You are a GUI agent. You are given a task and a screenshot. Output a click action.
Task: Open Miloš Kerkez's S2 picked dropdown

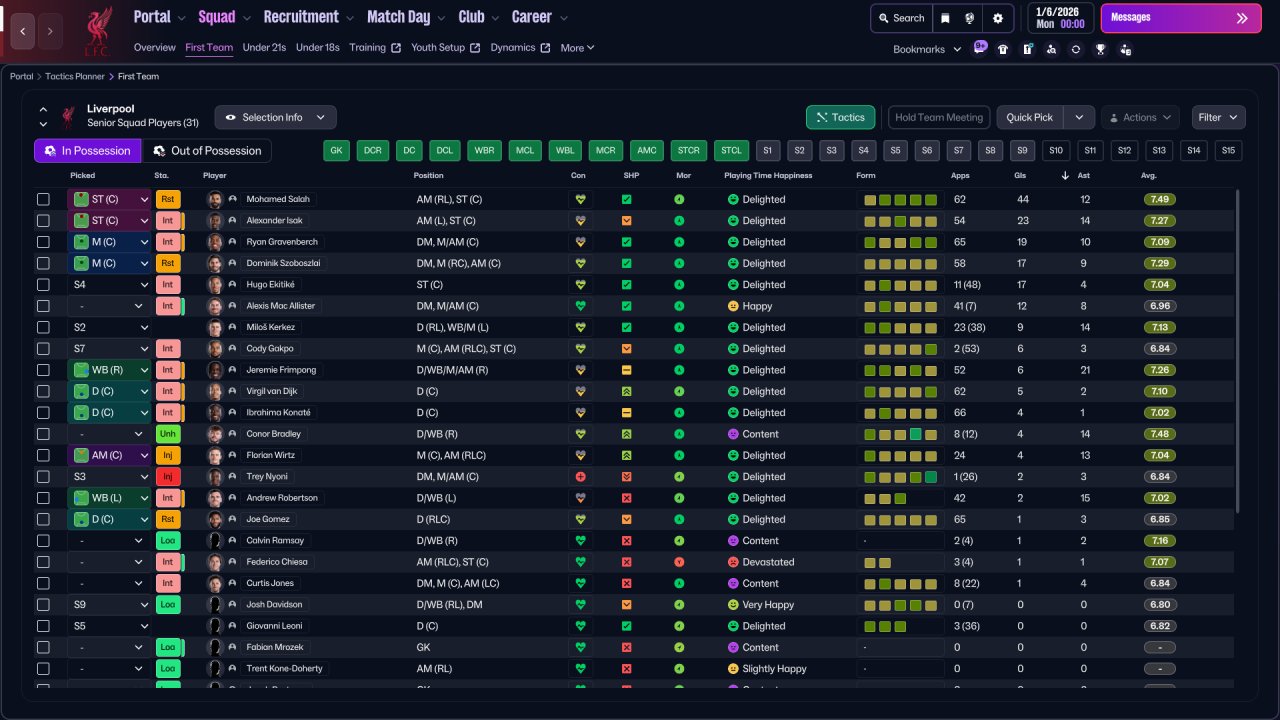click(109, 327)
